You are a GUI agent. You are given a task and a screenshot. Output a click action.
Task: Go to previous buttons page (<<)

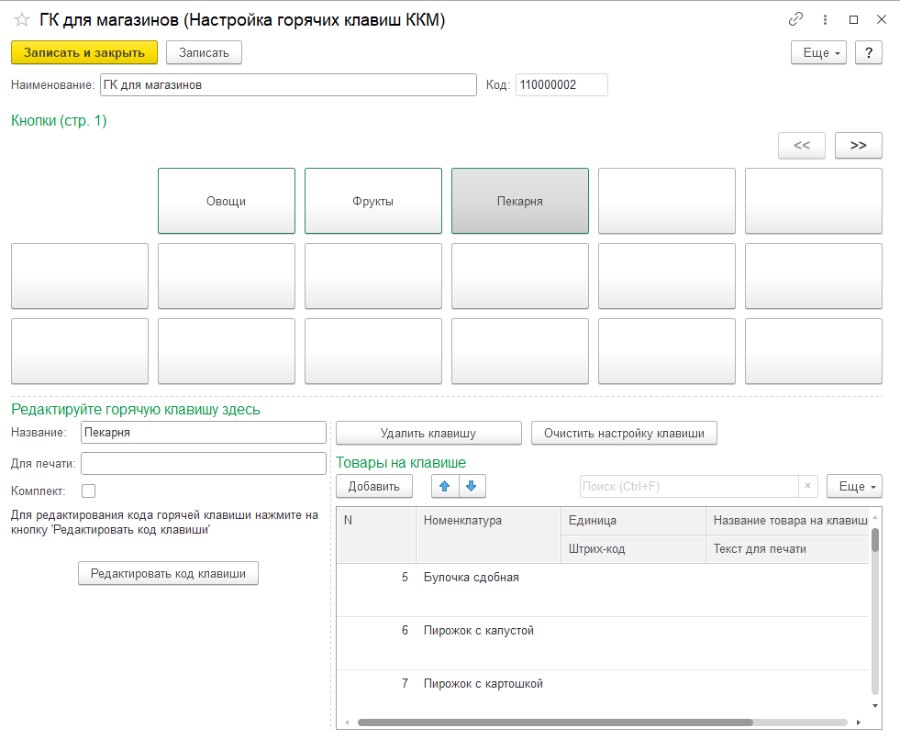pos(801,146)
